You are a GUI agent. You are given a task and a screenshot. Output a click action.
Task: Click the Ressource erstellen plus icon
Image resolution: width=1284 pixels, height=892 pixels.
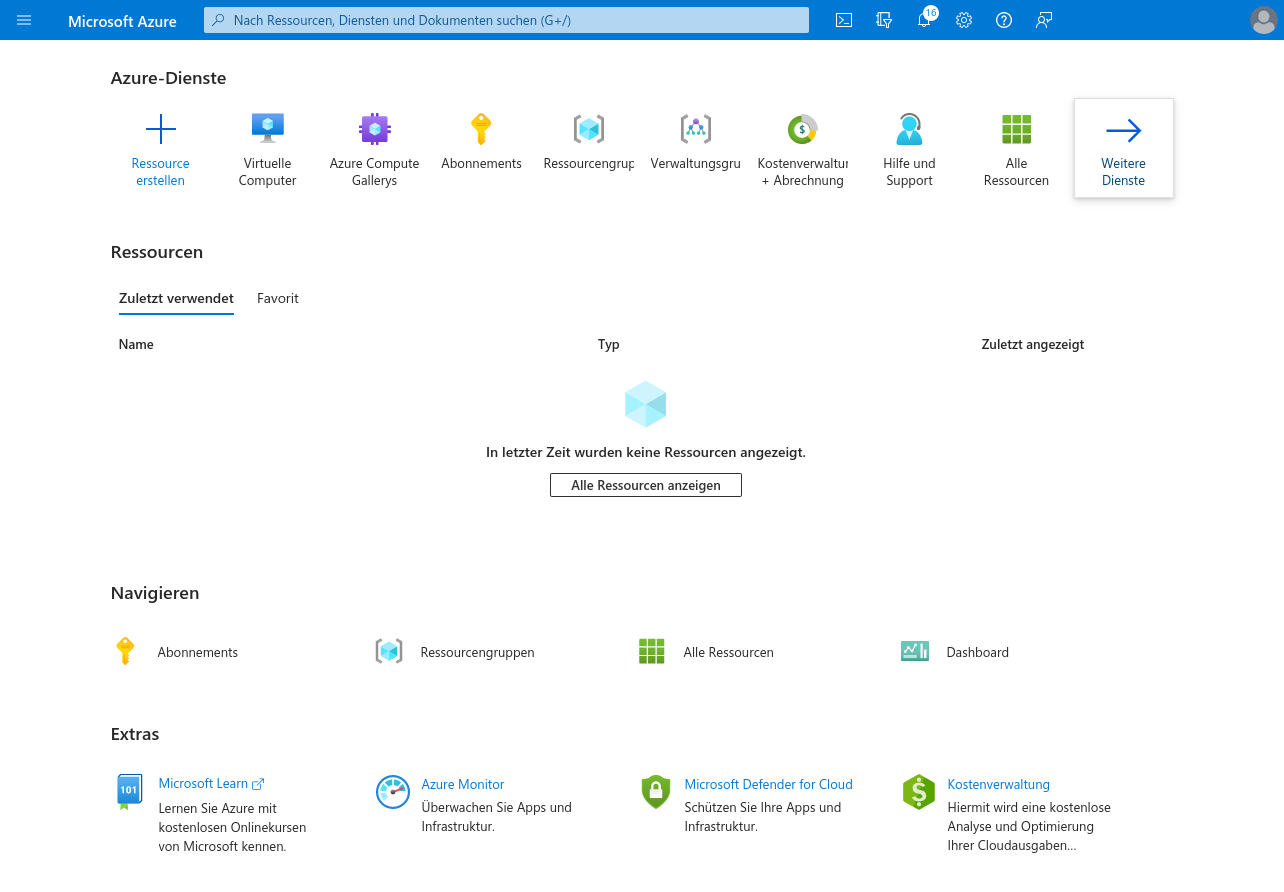pyautogui.click(x=160, y=130)
